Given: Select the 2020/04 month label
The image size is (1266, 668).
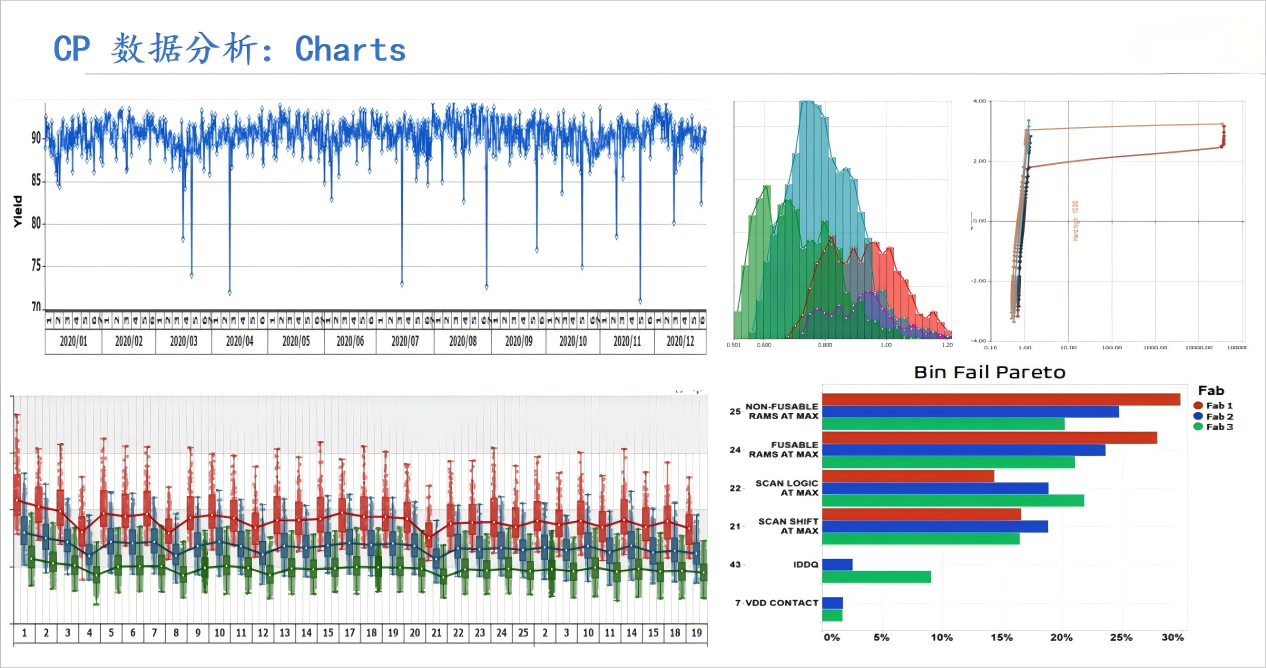Looking at the screenshot, I should coord(240,341).
